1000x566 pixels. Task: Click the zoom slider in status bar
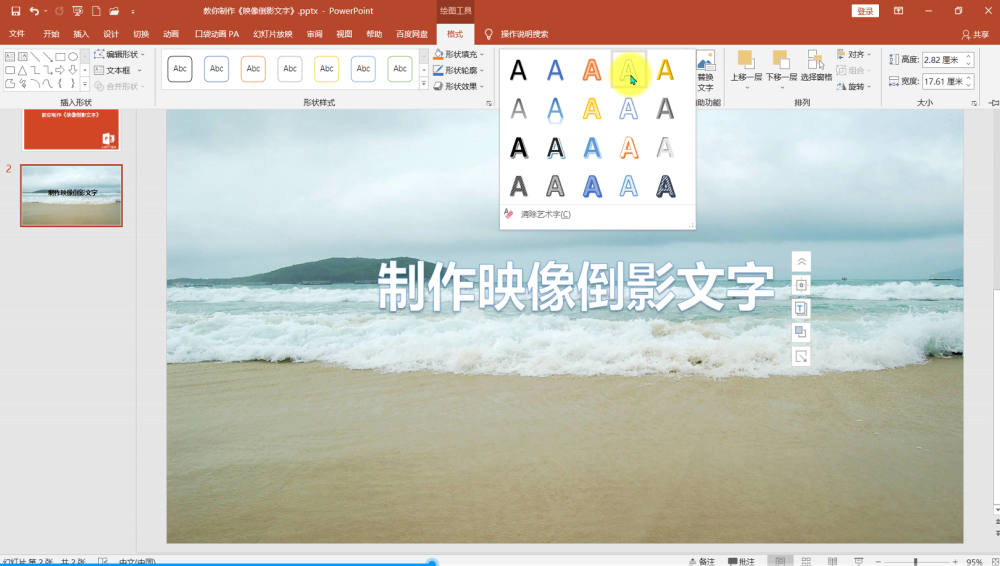click(x=915, y=562)
